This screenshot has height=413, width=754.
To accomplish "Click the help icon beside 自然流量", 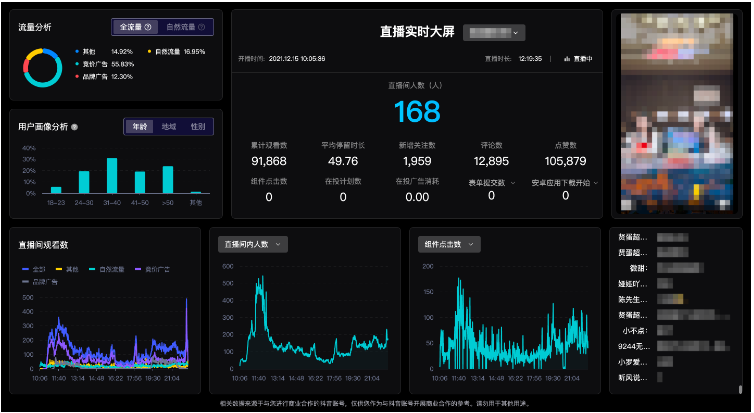I will pos(202,28).
